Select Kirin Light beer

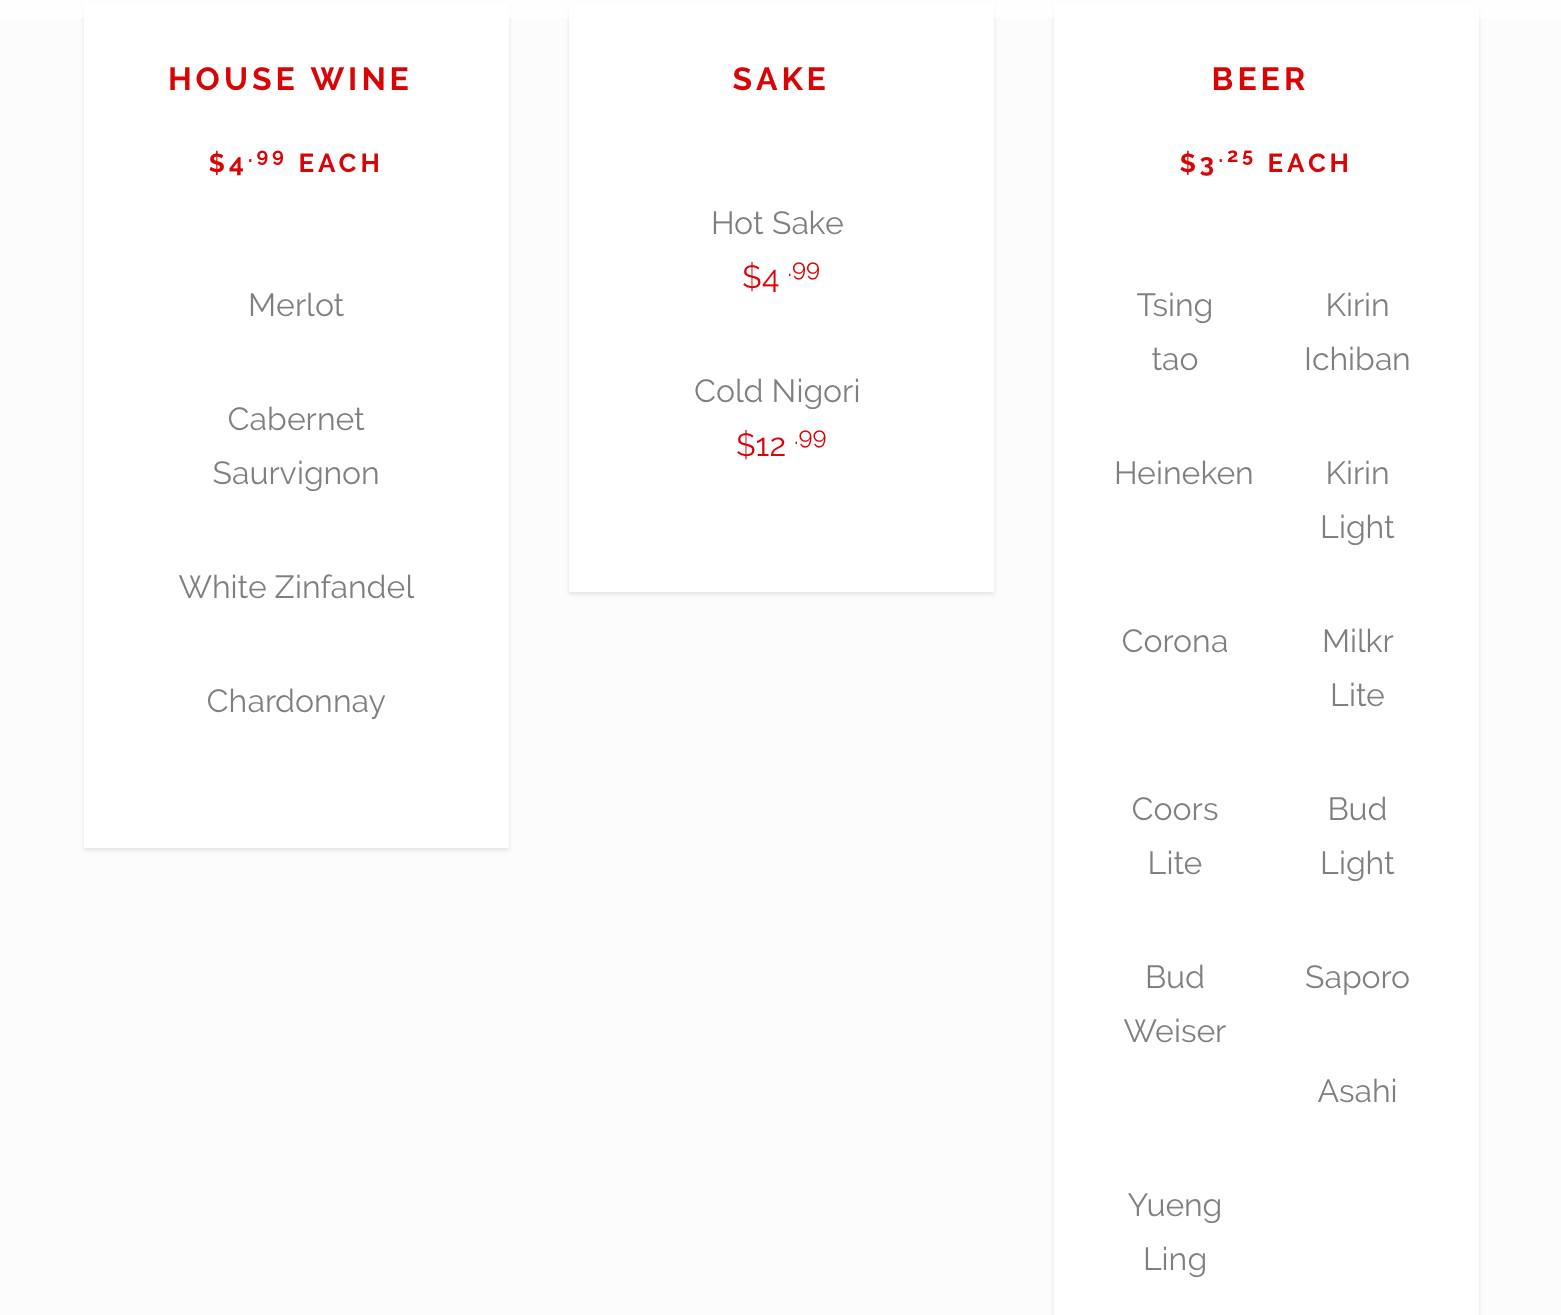pos(1356,500)
